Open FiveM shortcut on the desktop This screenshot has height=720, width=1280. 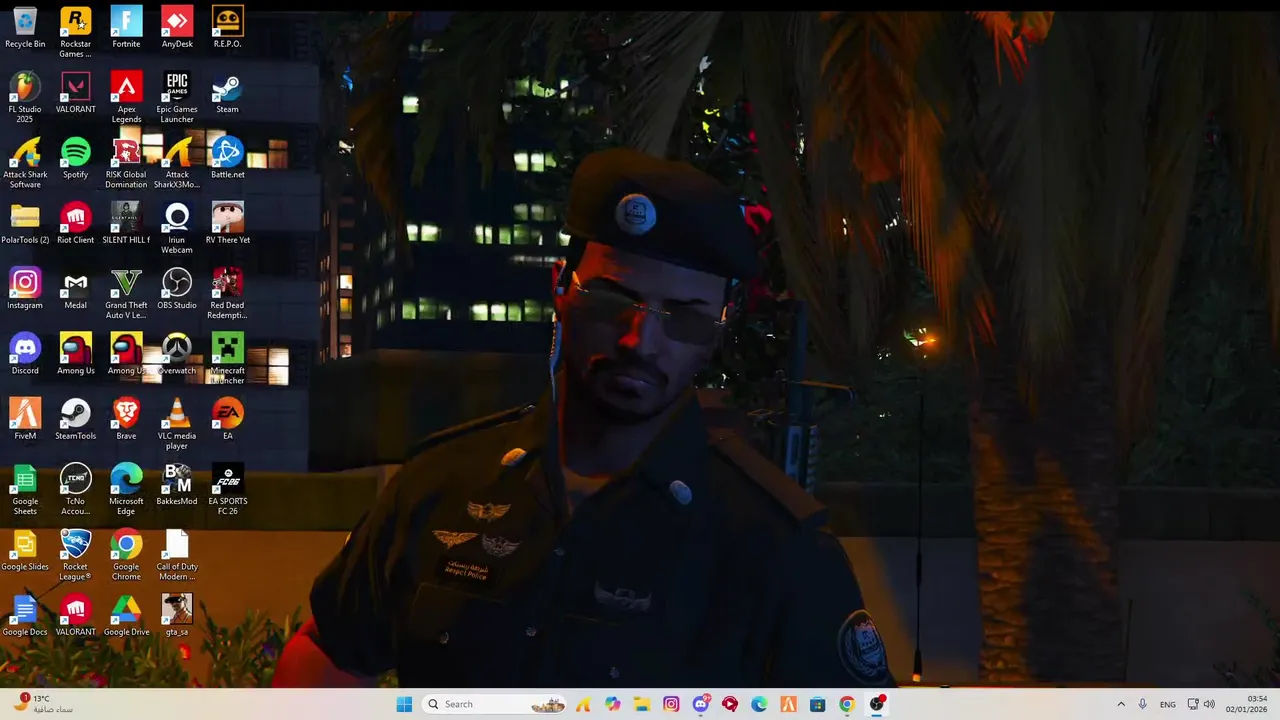(x=25, y=420)
